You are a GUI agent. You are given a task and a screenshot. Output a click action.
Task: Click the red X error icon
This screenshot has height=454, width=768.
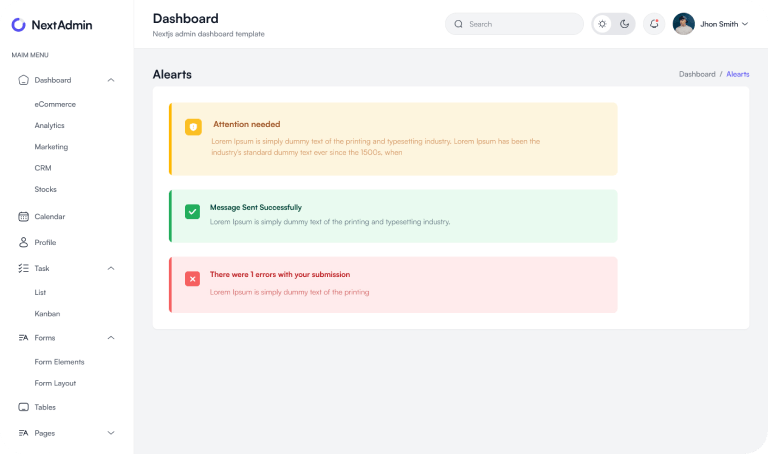coord(192,278)
